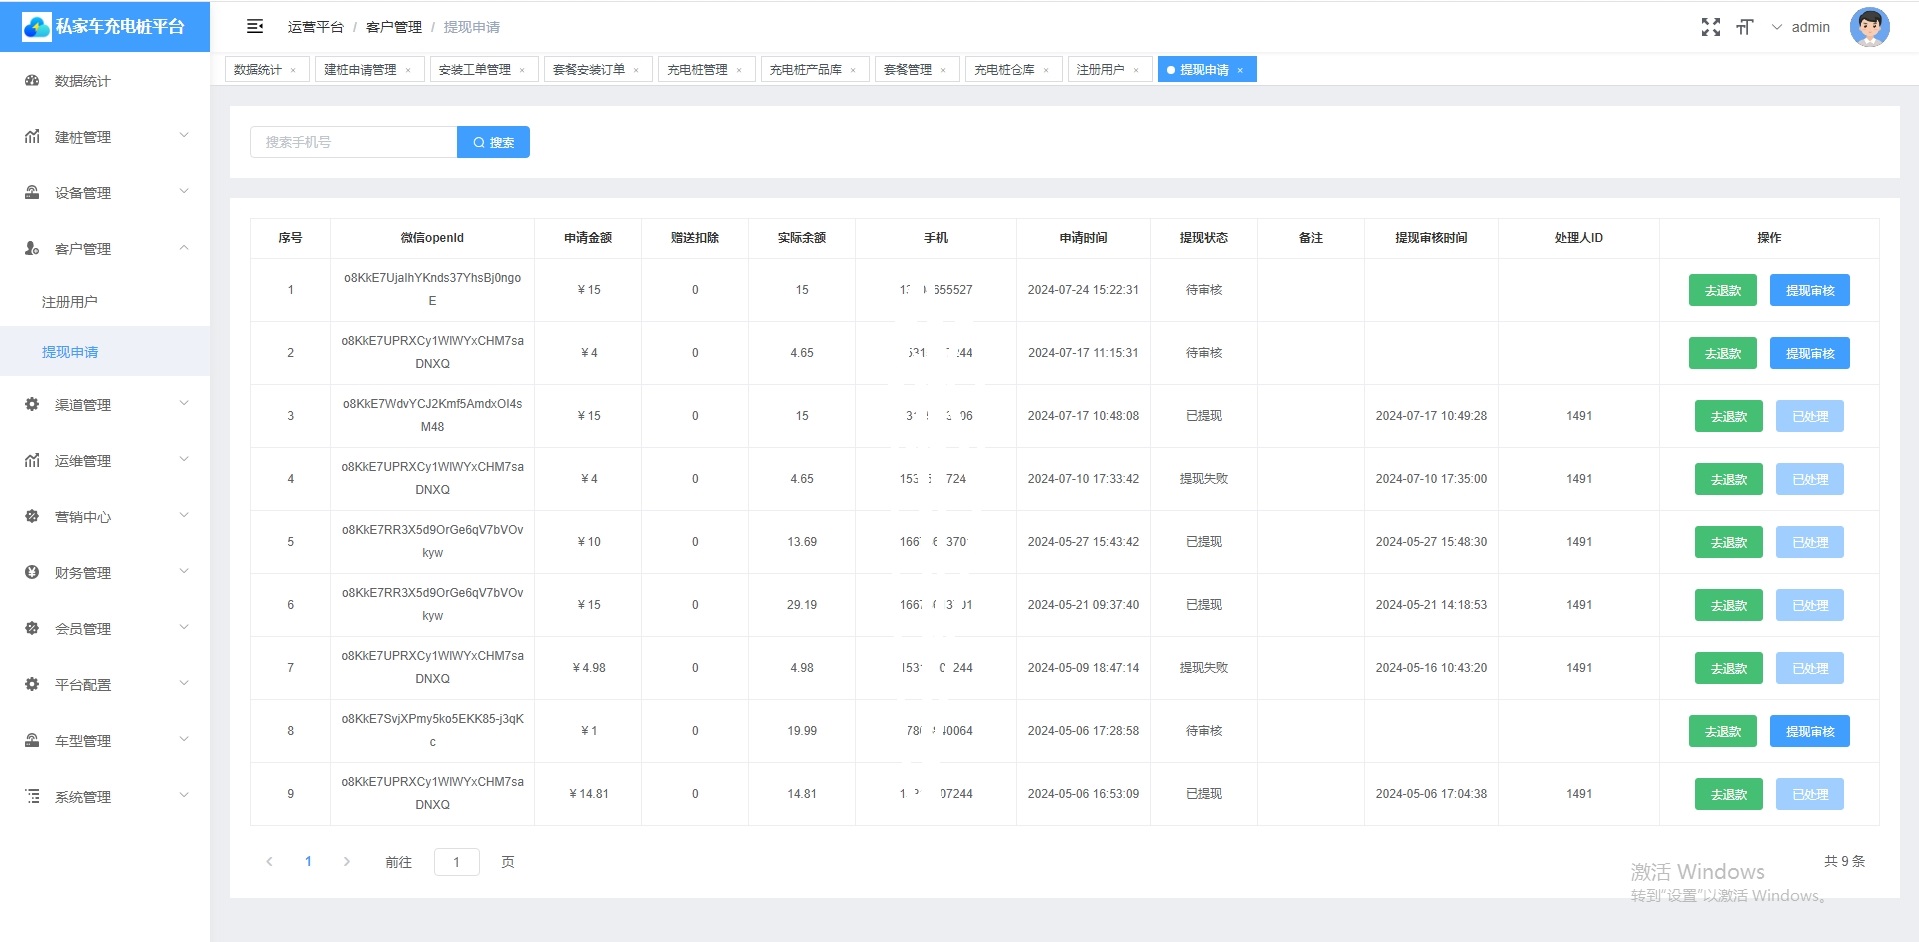1919x942 pixels.
Task: Open the 数据统计 sidebar item
Action: tap(105, 81)
